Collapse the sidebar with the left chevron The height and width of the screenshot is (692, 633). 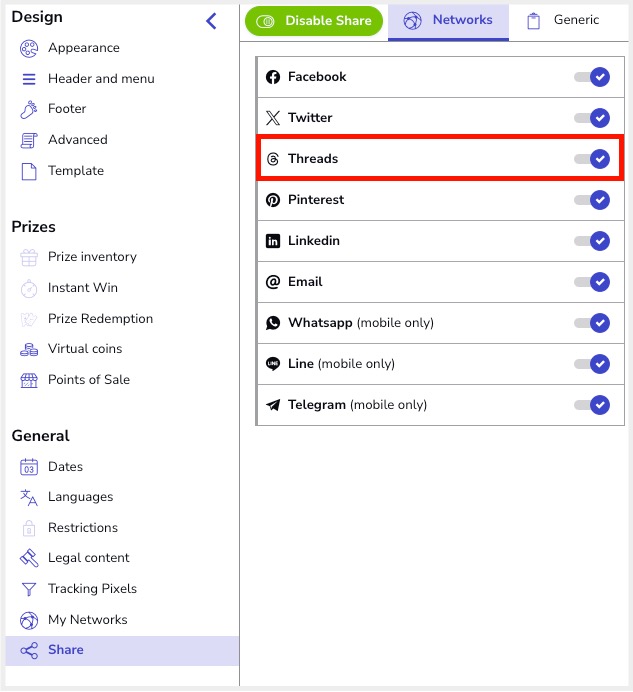211,21
